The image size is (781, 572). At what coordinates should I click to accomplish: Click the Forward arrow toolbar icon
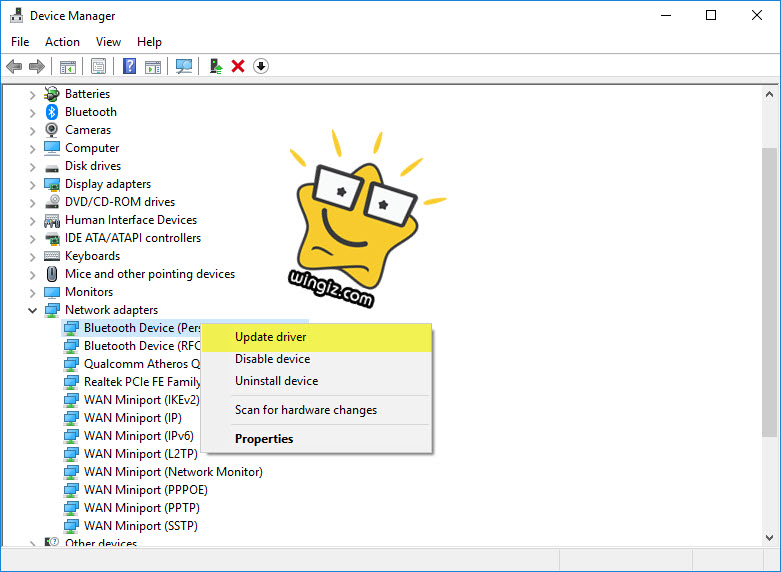pos(37,66)
